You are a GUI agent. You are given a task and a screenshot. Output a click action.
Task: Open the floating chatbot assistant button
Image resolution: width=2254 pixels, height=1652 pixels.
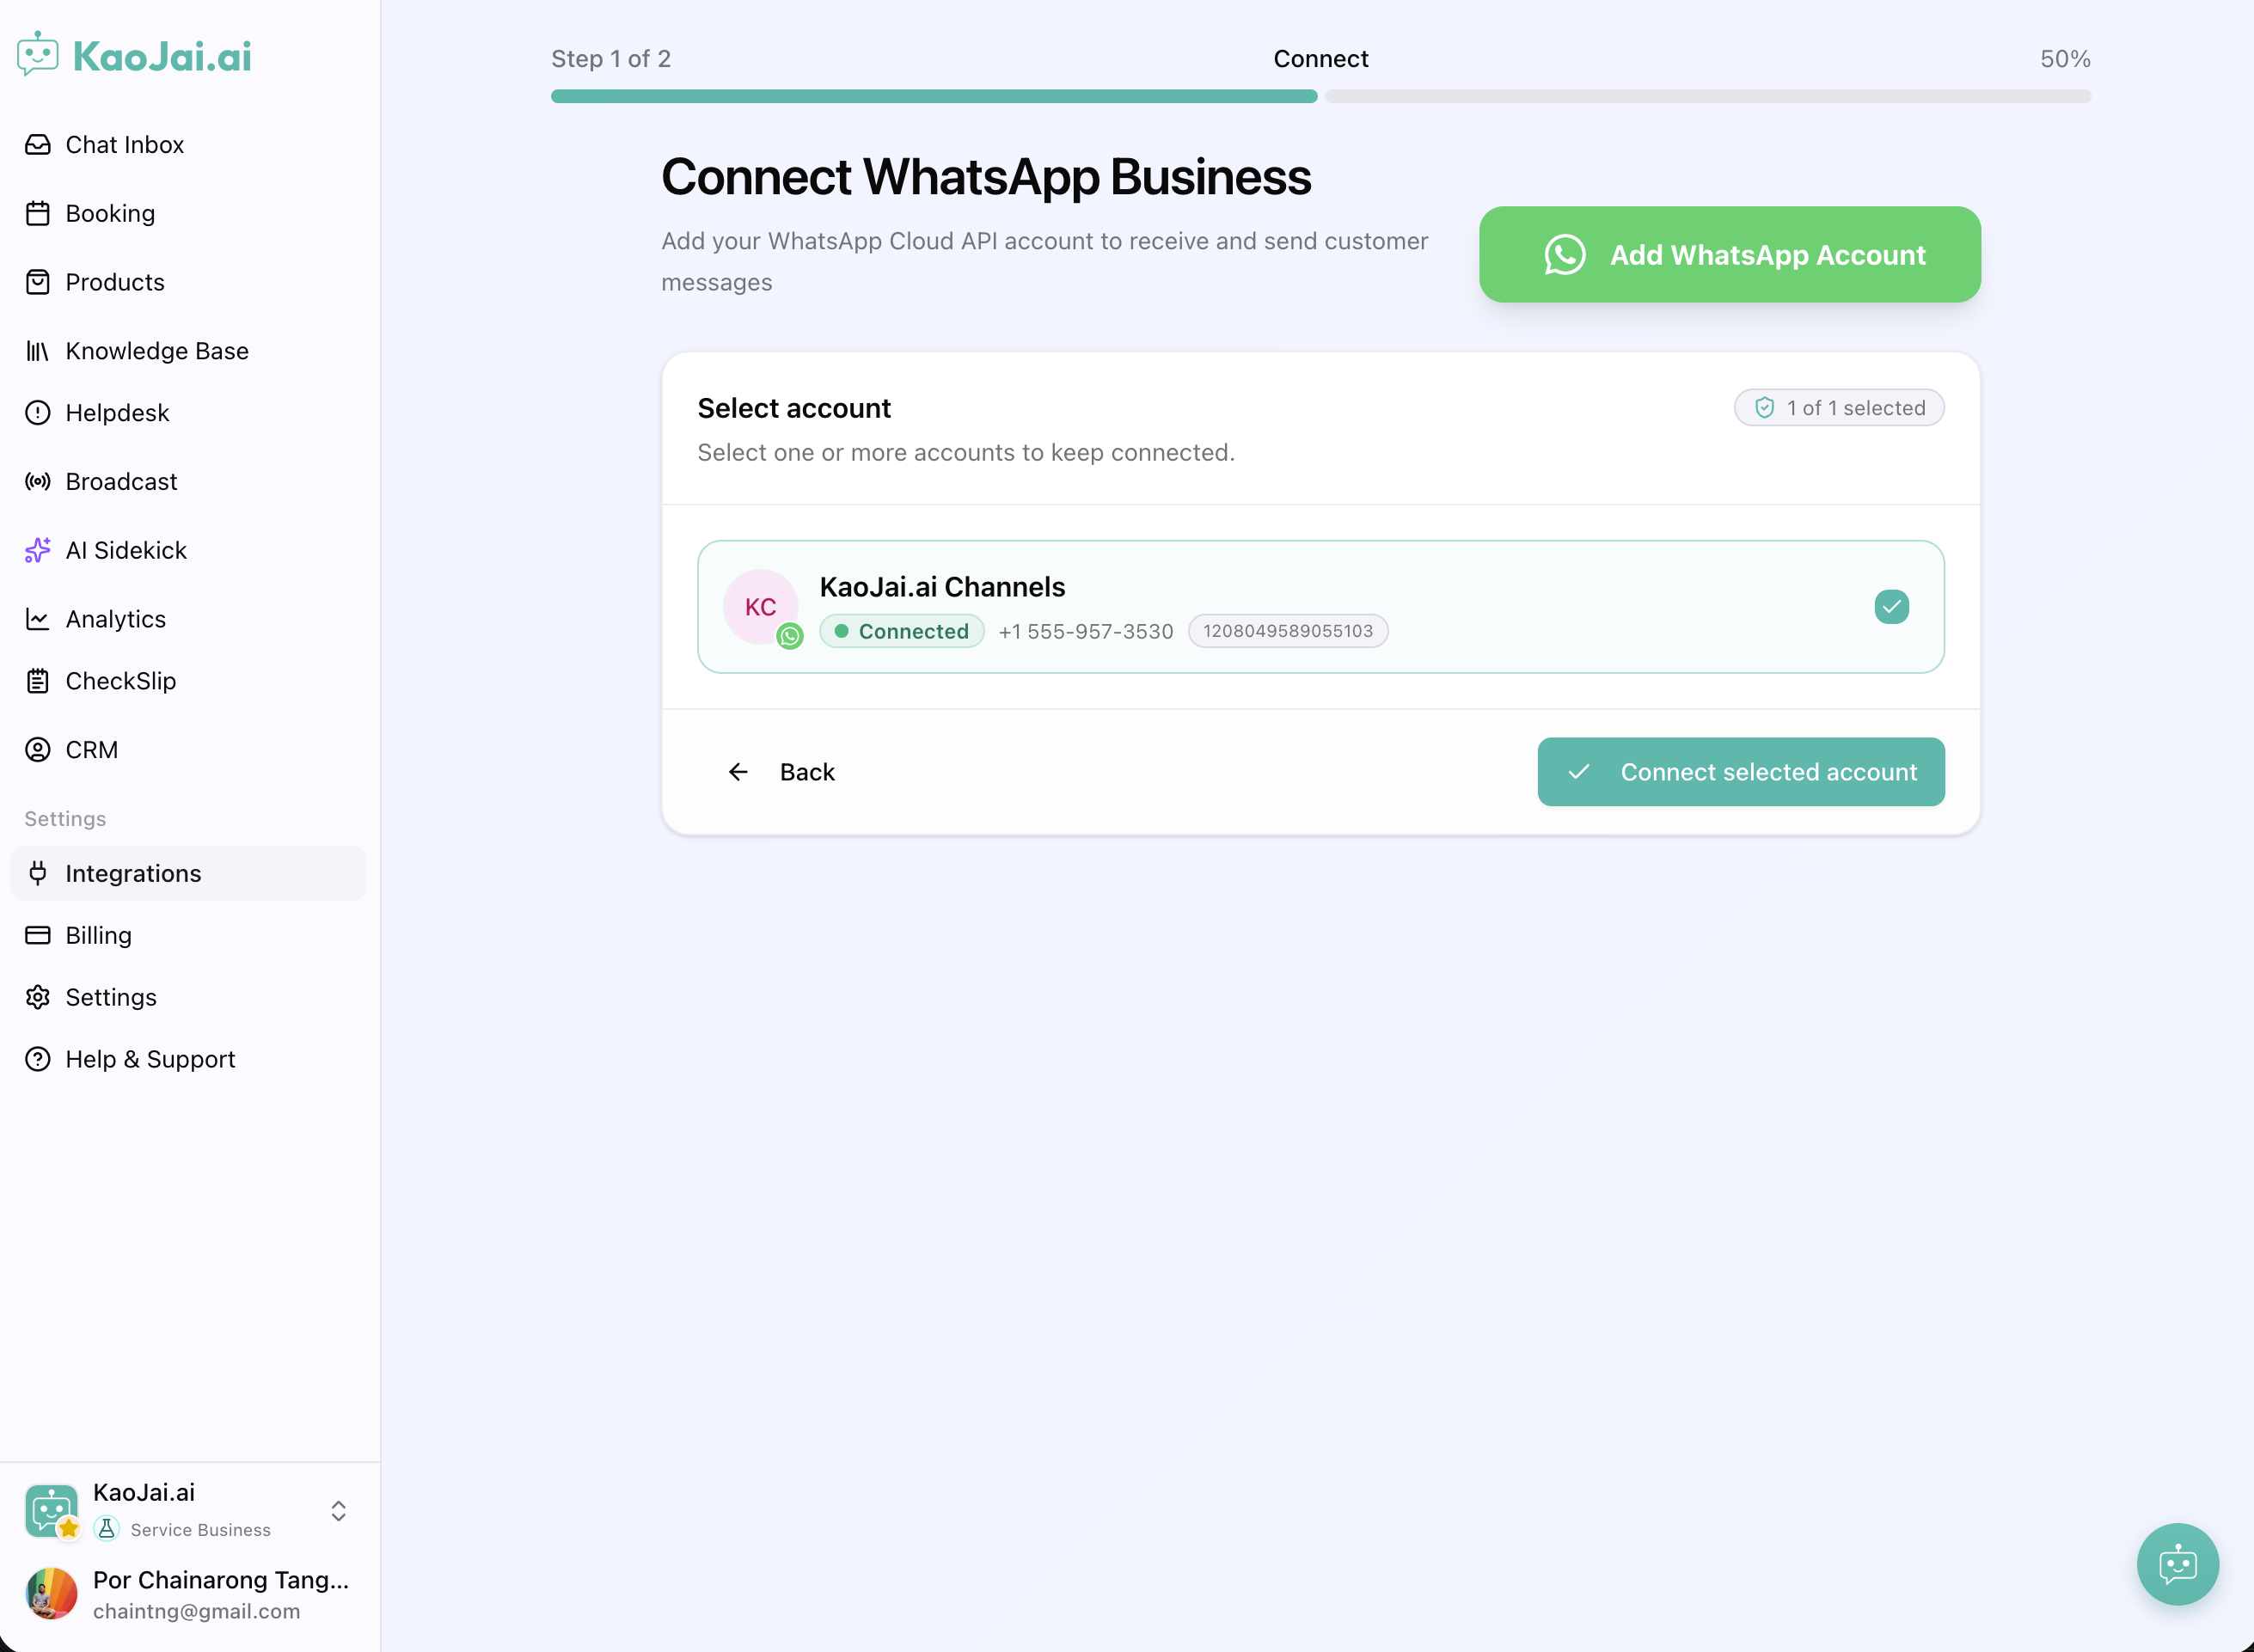click(x=2178, y=1565)
